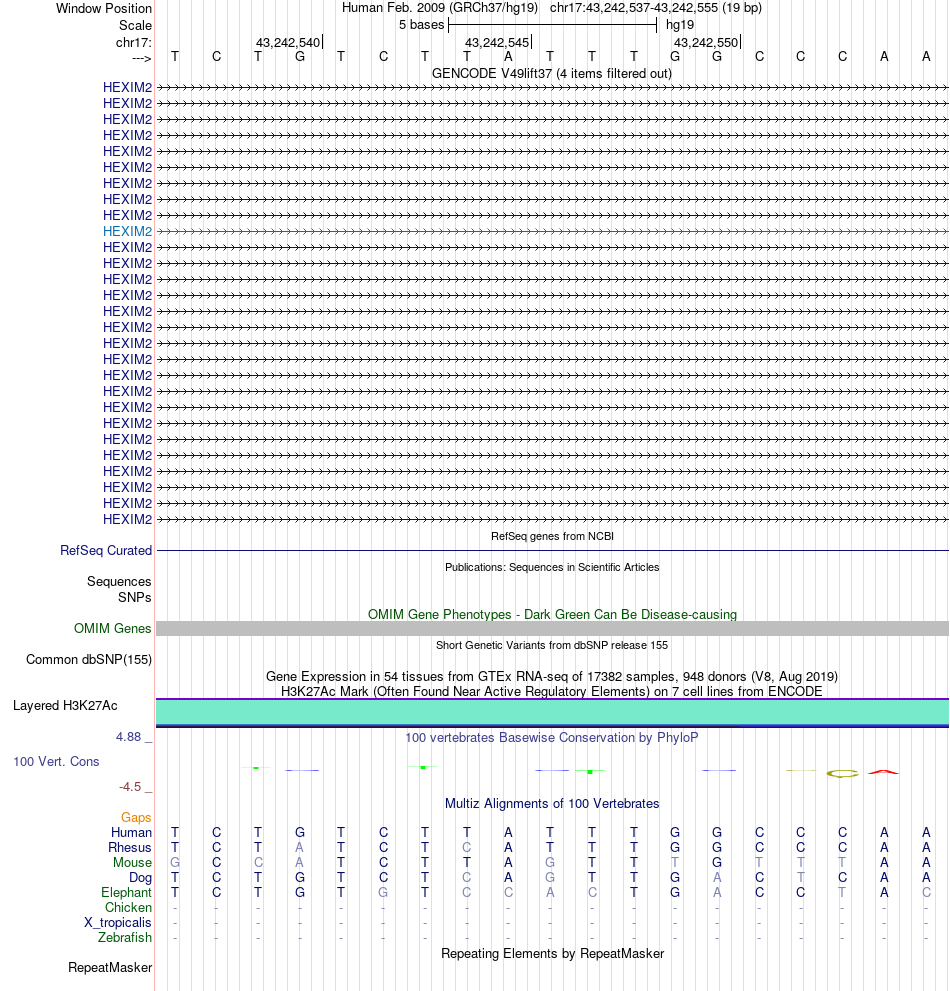This screenshot has height=991, width=950.
Task: Click the SNPs subtrack label
Action: tap(135, 597)
